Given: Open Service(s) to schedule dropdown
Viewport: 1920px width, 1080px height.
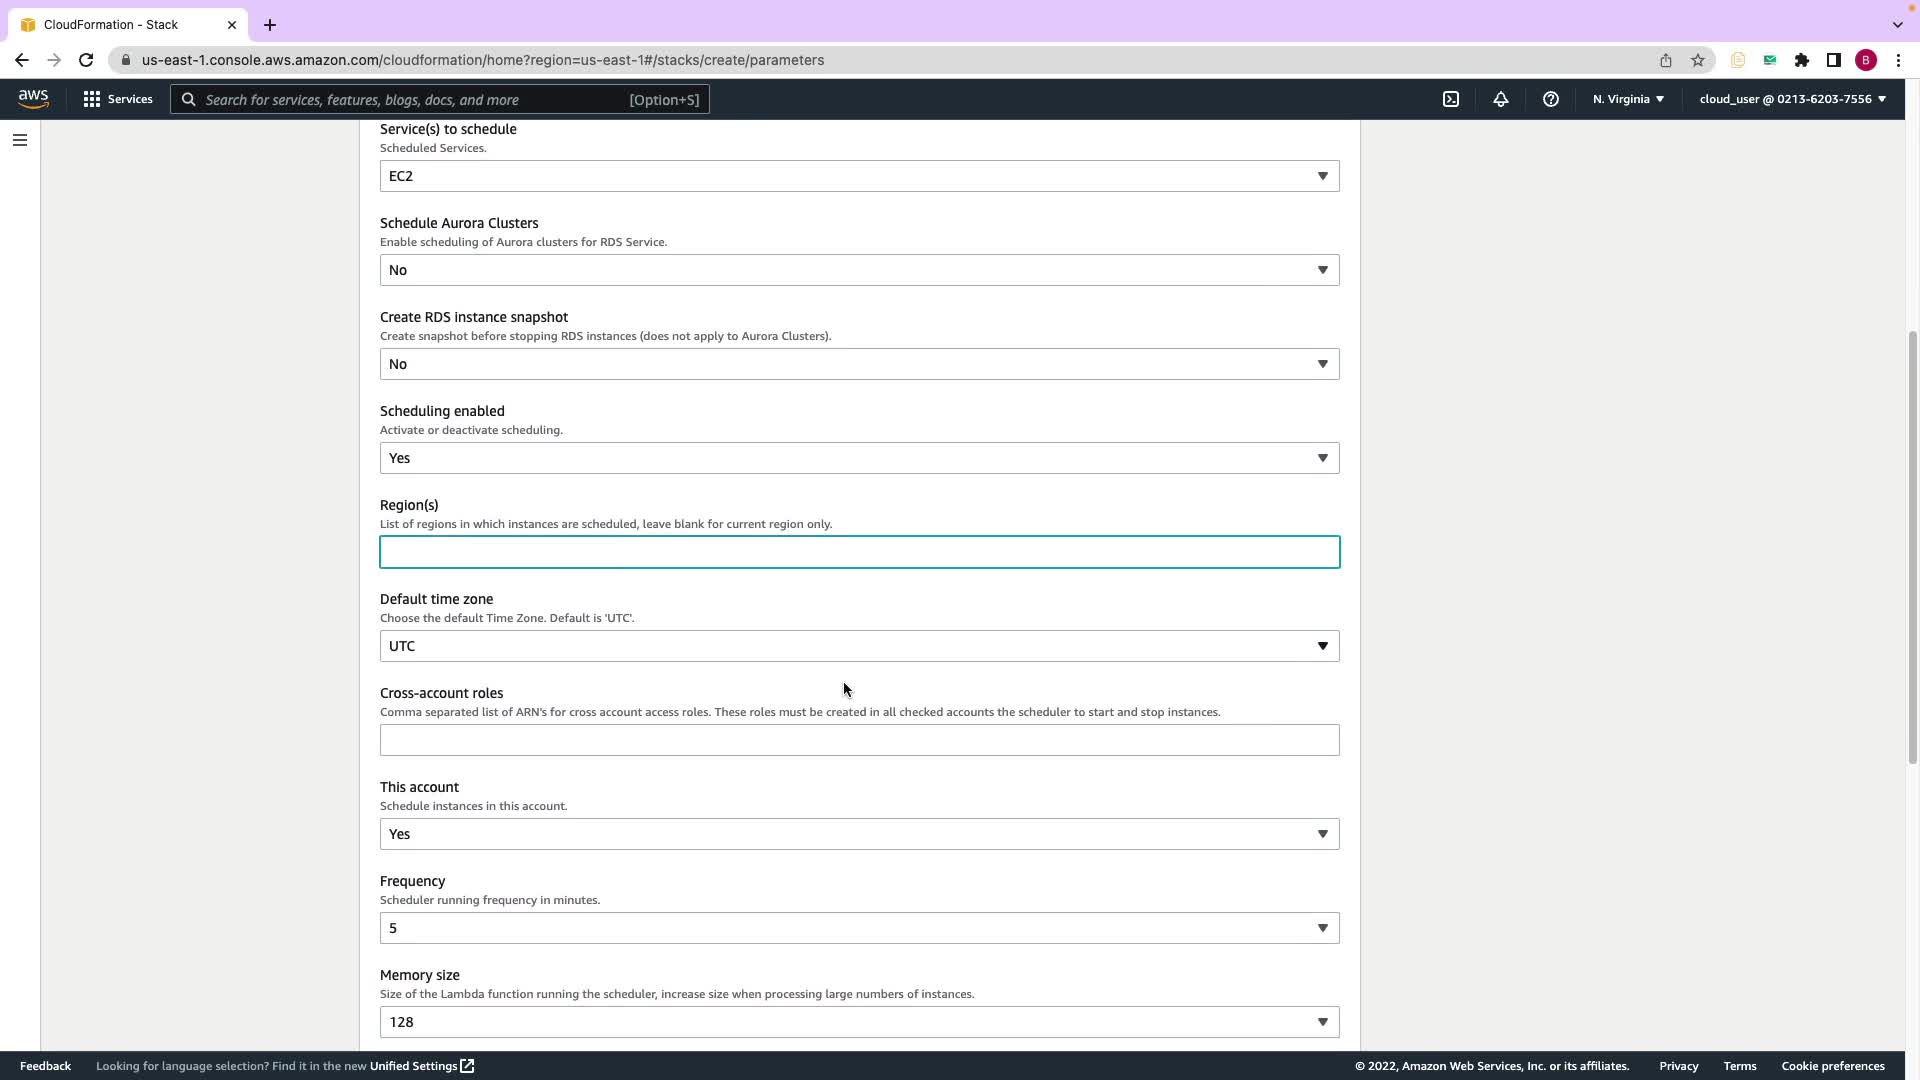Looking at the screenshot, I should (859, 176).
